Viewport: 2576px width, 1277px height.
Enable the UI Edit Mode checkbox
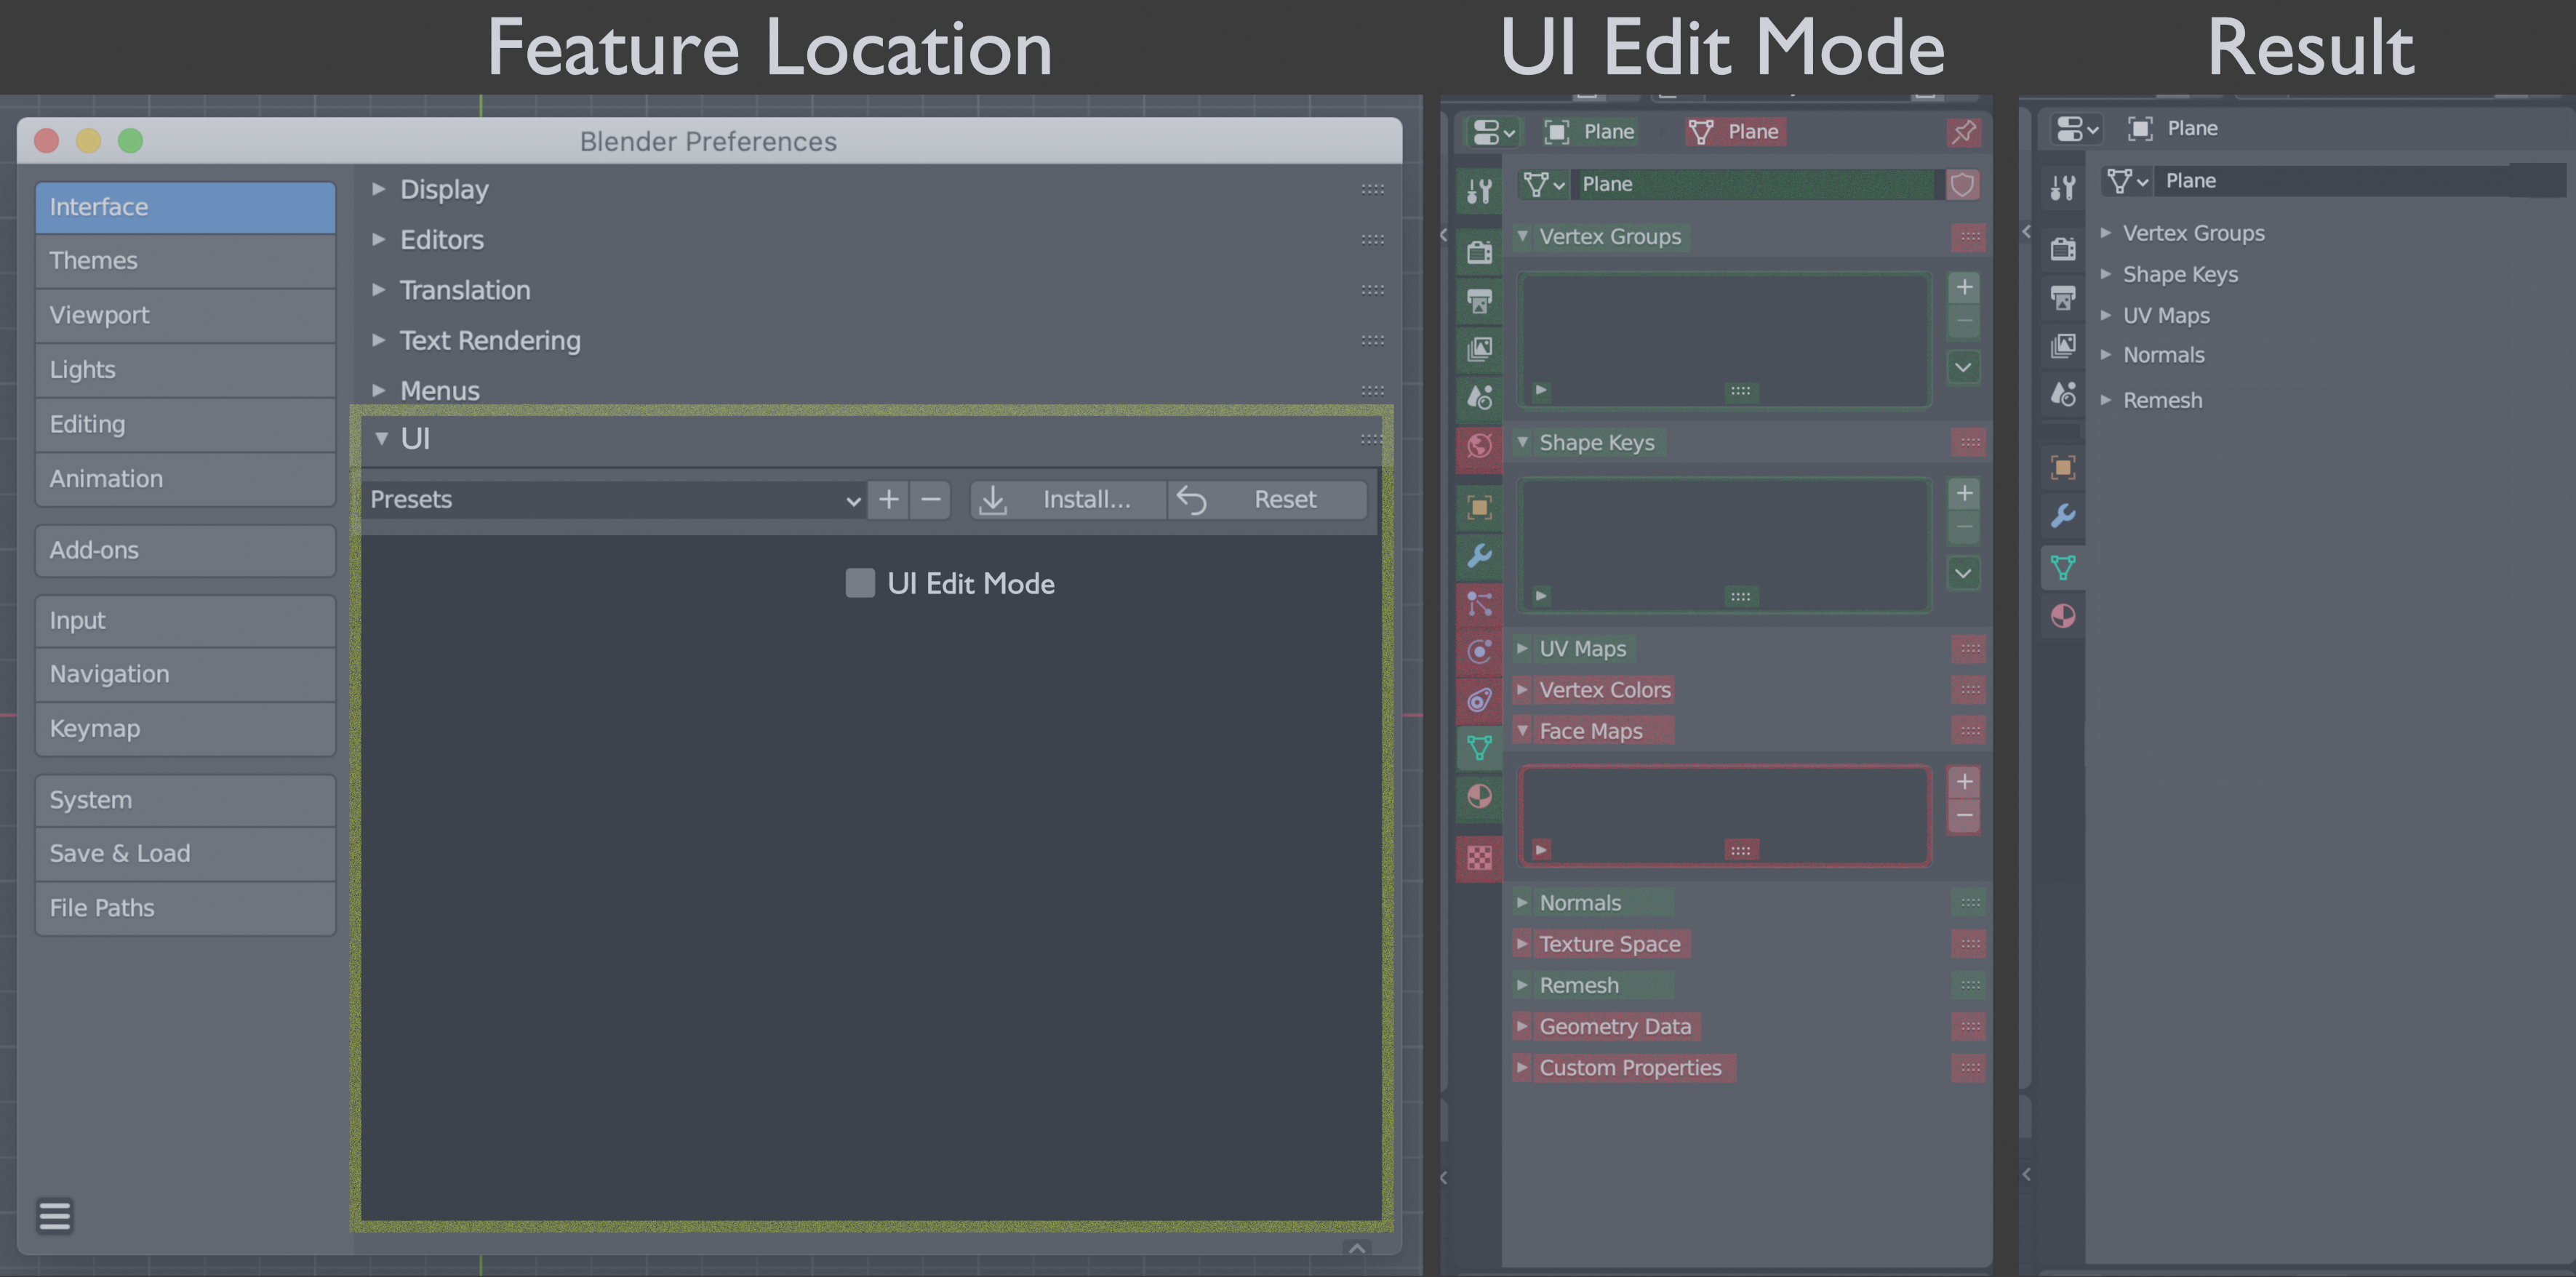[860, 583]
